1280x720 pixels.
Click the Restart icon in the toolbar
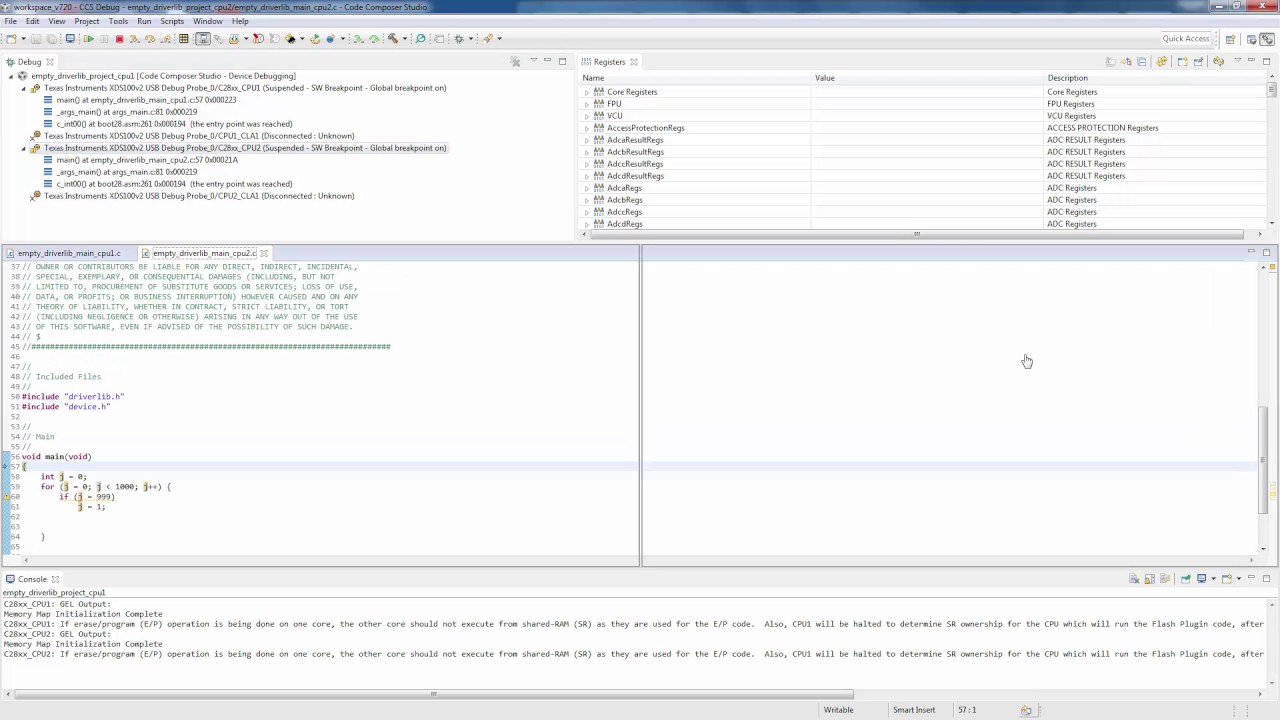pyautogui.click(x=314, y=39)
